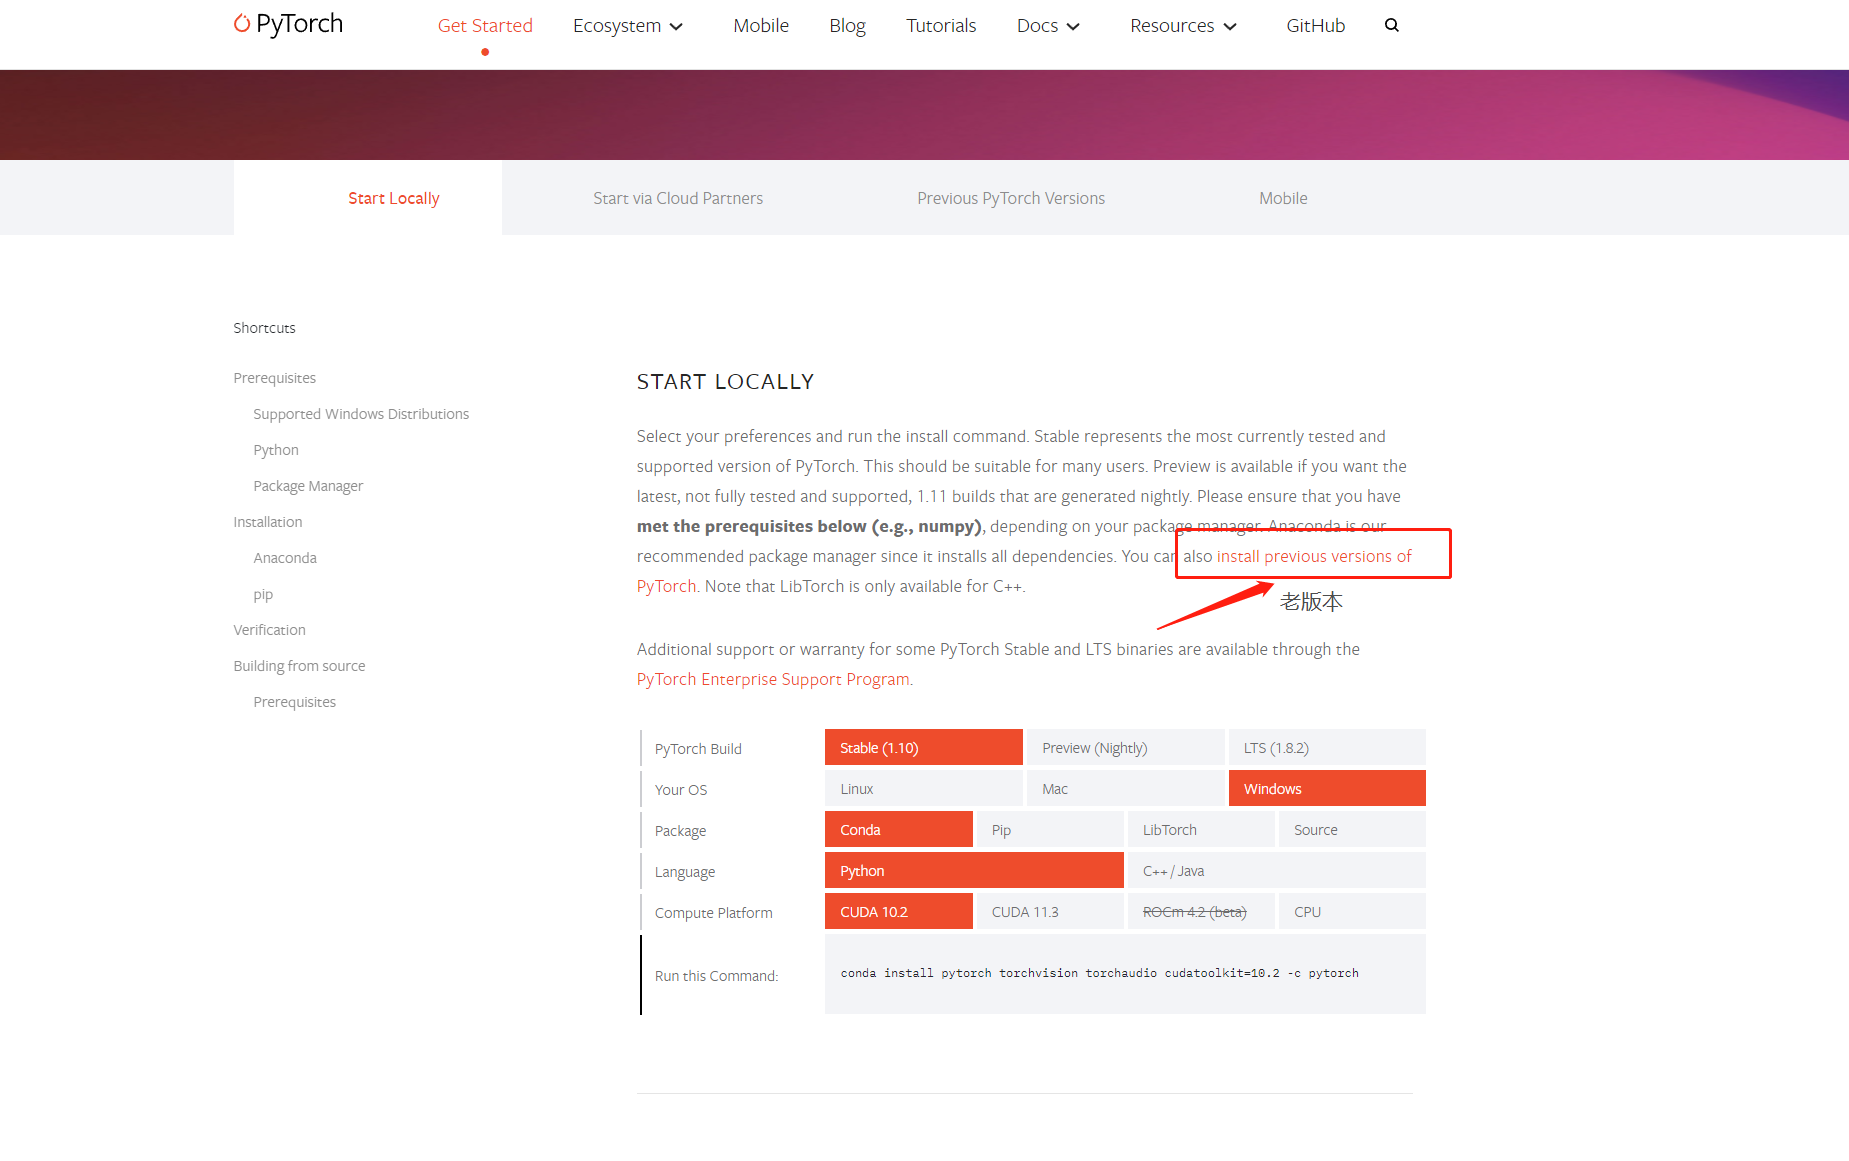Open the Tutorials nav link
Screen dimensions: 1849x1161
(x=941, y=26)
